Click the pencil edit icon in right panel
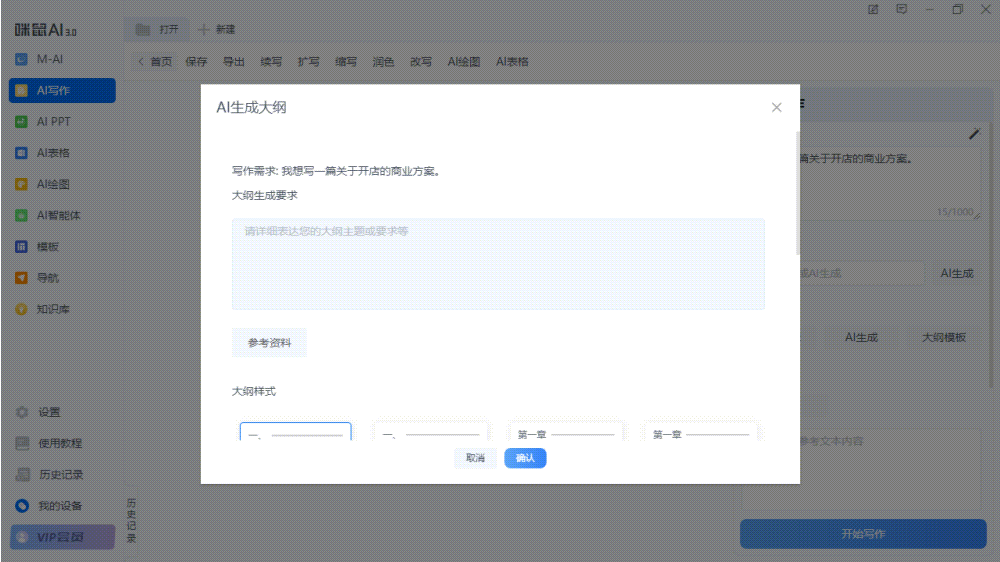Screen dimensions: 1000x562 click(974, 134)
